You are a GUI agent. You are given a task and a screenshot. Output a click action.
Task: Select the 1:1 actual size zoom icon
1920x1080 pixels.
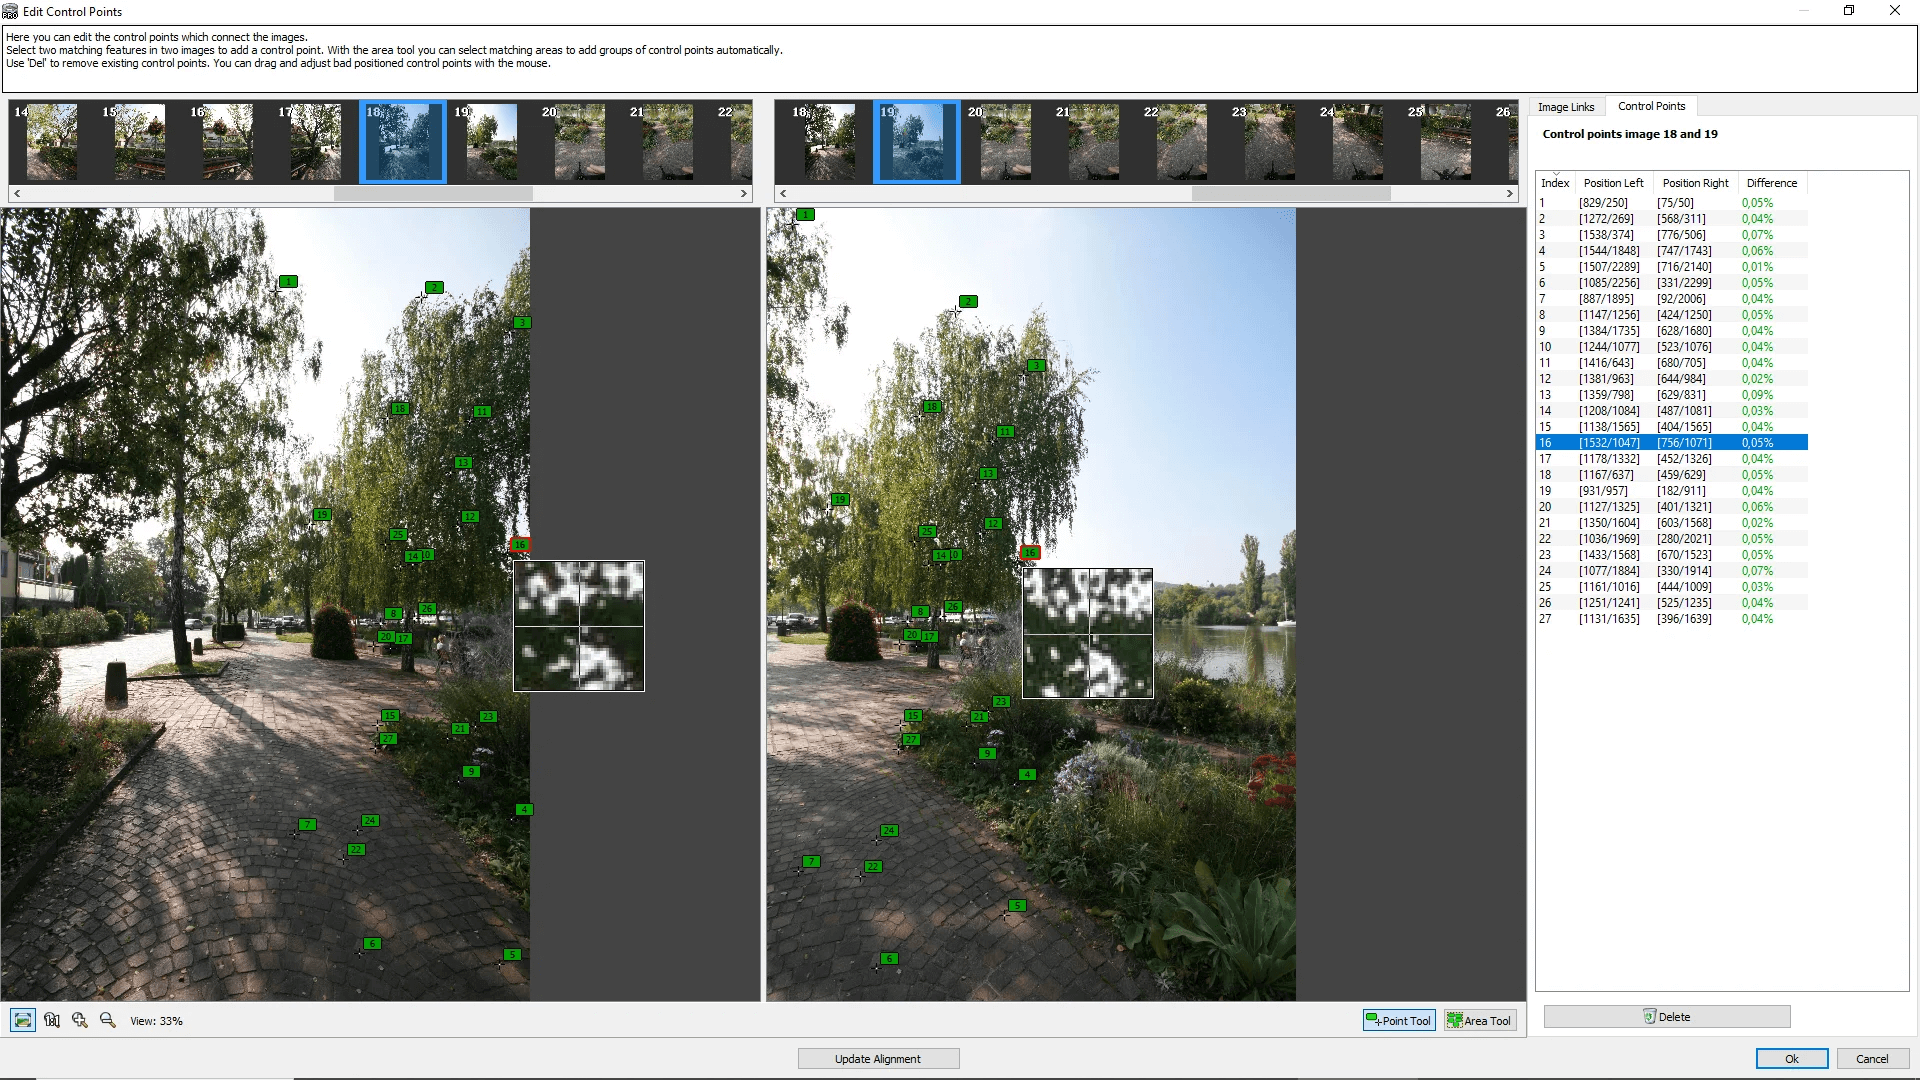click(52, 1020)
